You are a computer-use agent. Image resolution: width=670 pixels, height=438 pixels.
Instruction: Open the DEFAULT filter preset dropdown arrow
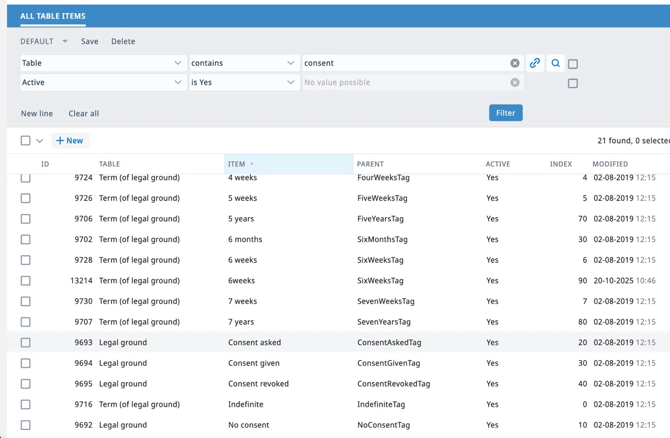coord(65,42)
